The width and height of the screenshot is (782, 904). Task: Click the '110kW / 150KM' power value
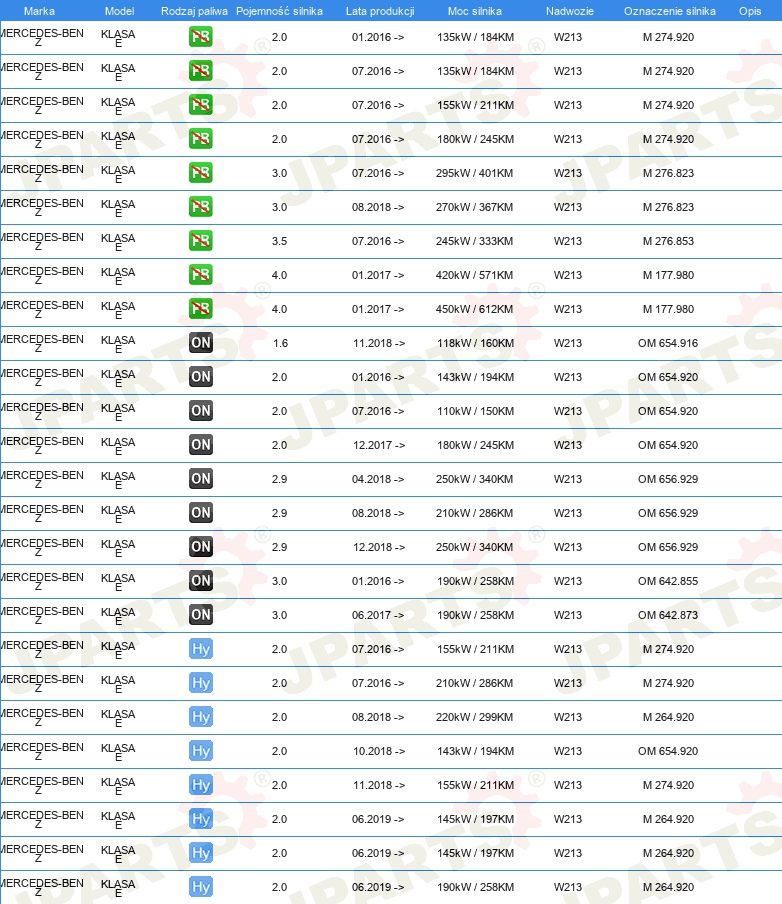[x=475, y=411]
